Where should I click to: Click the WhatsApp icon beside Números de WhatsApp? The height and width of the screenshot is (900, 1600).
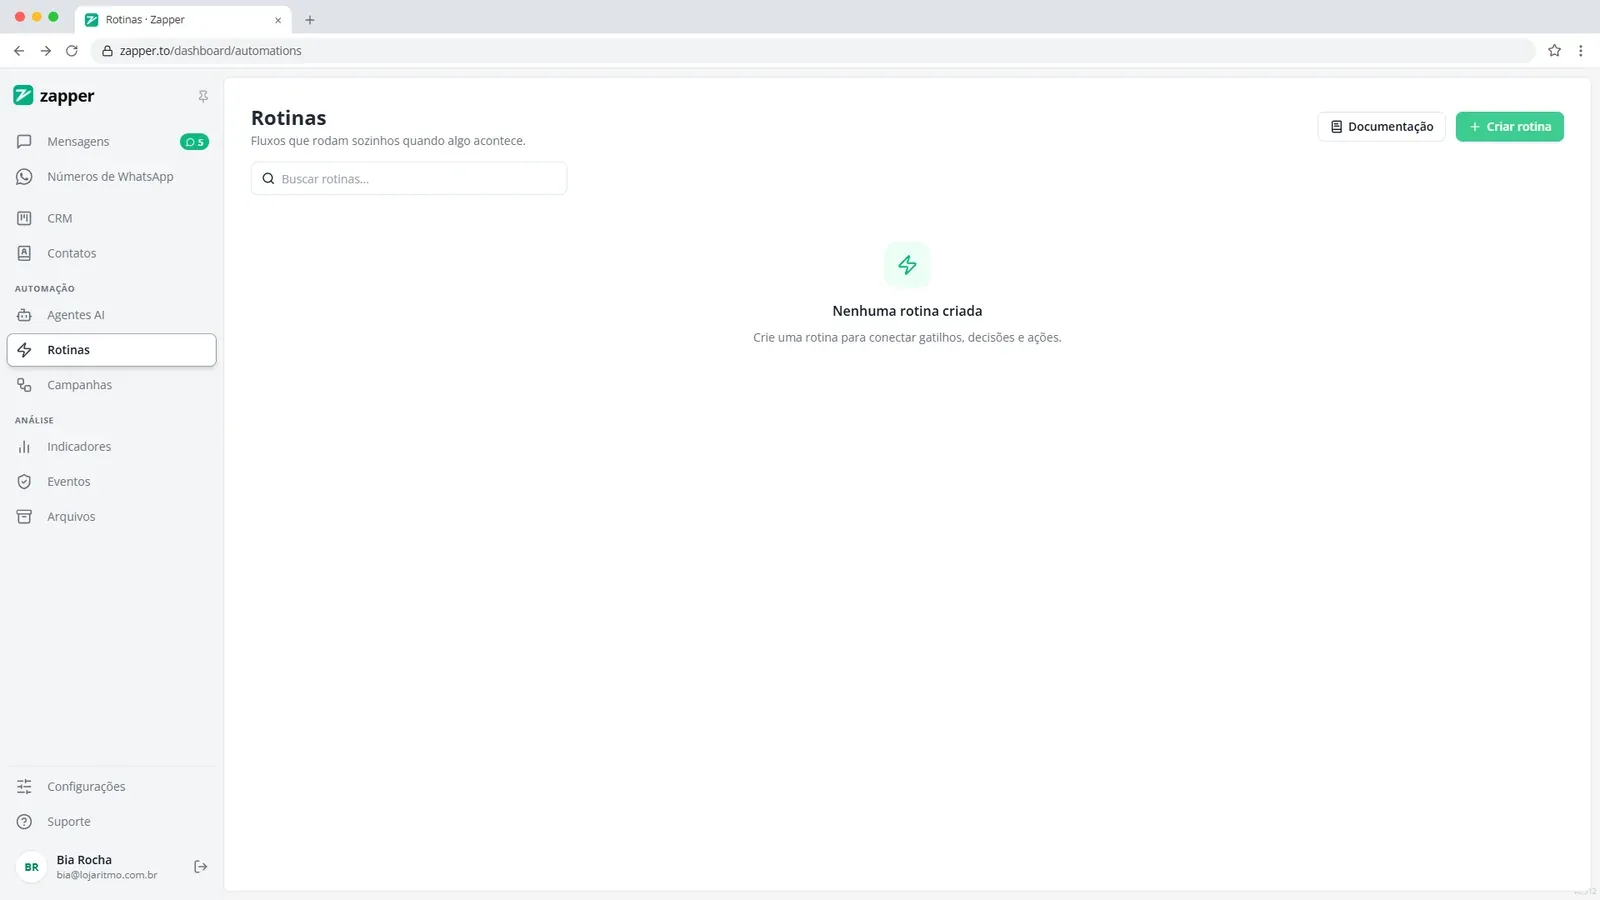pos(24,177)
